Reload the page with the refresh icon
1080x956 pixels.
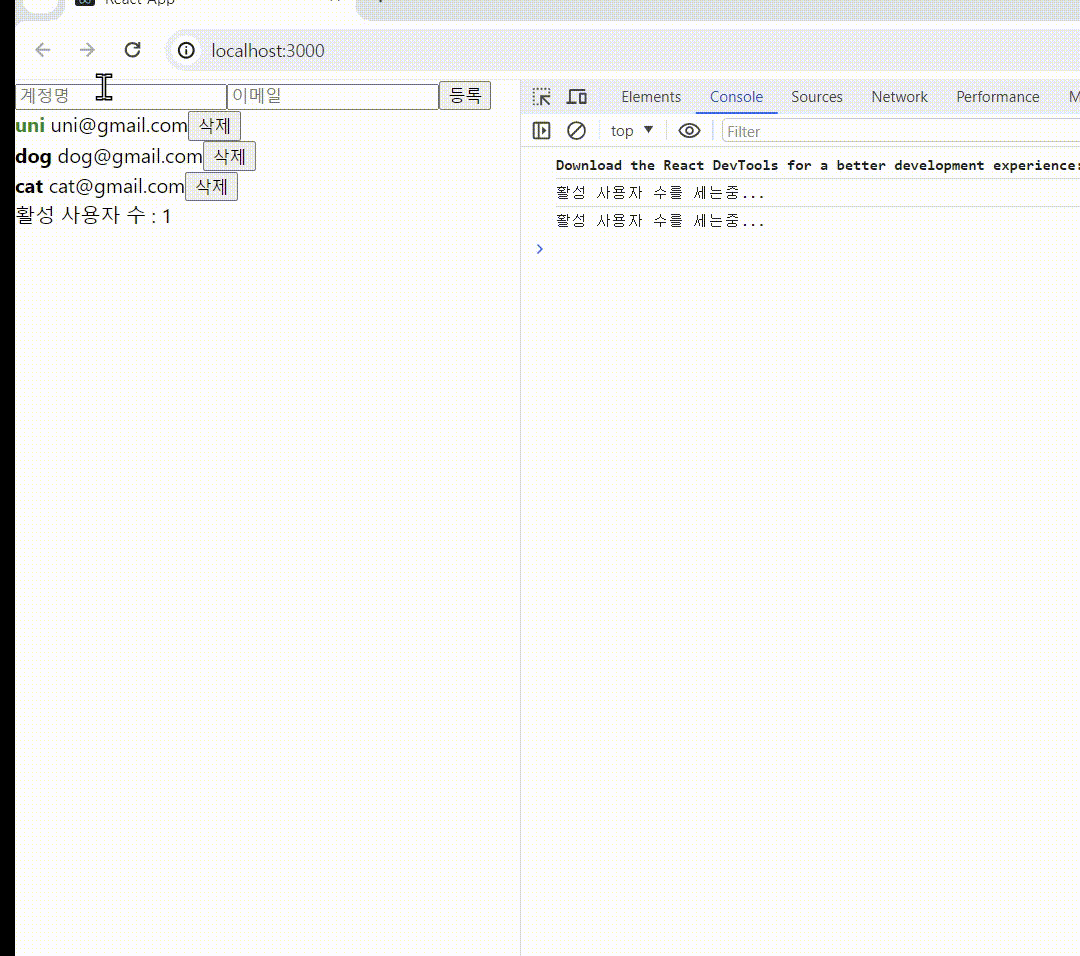(x=132, y=50)
